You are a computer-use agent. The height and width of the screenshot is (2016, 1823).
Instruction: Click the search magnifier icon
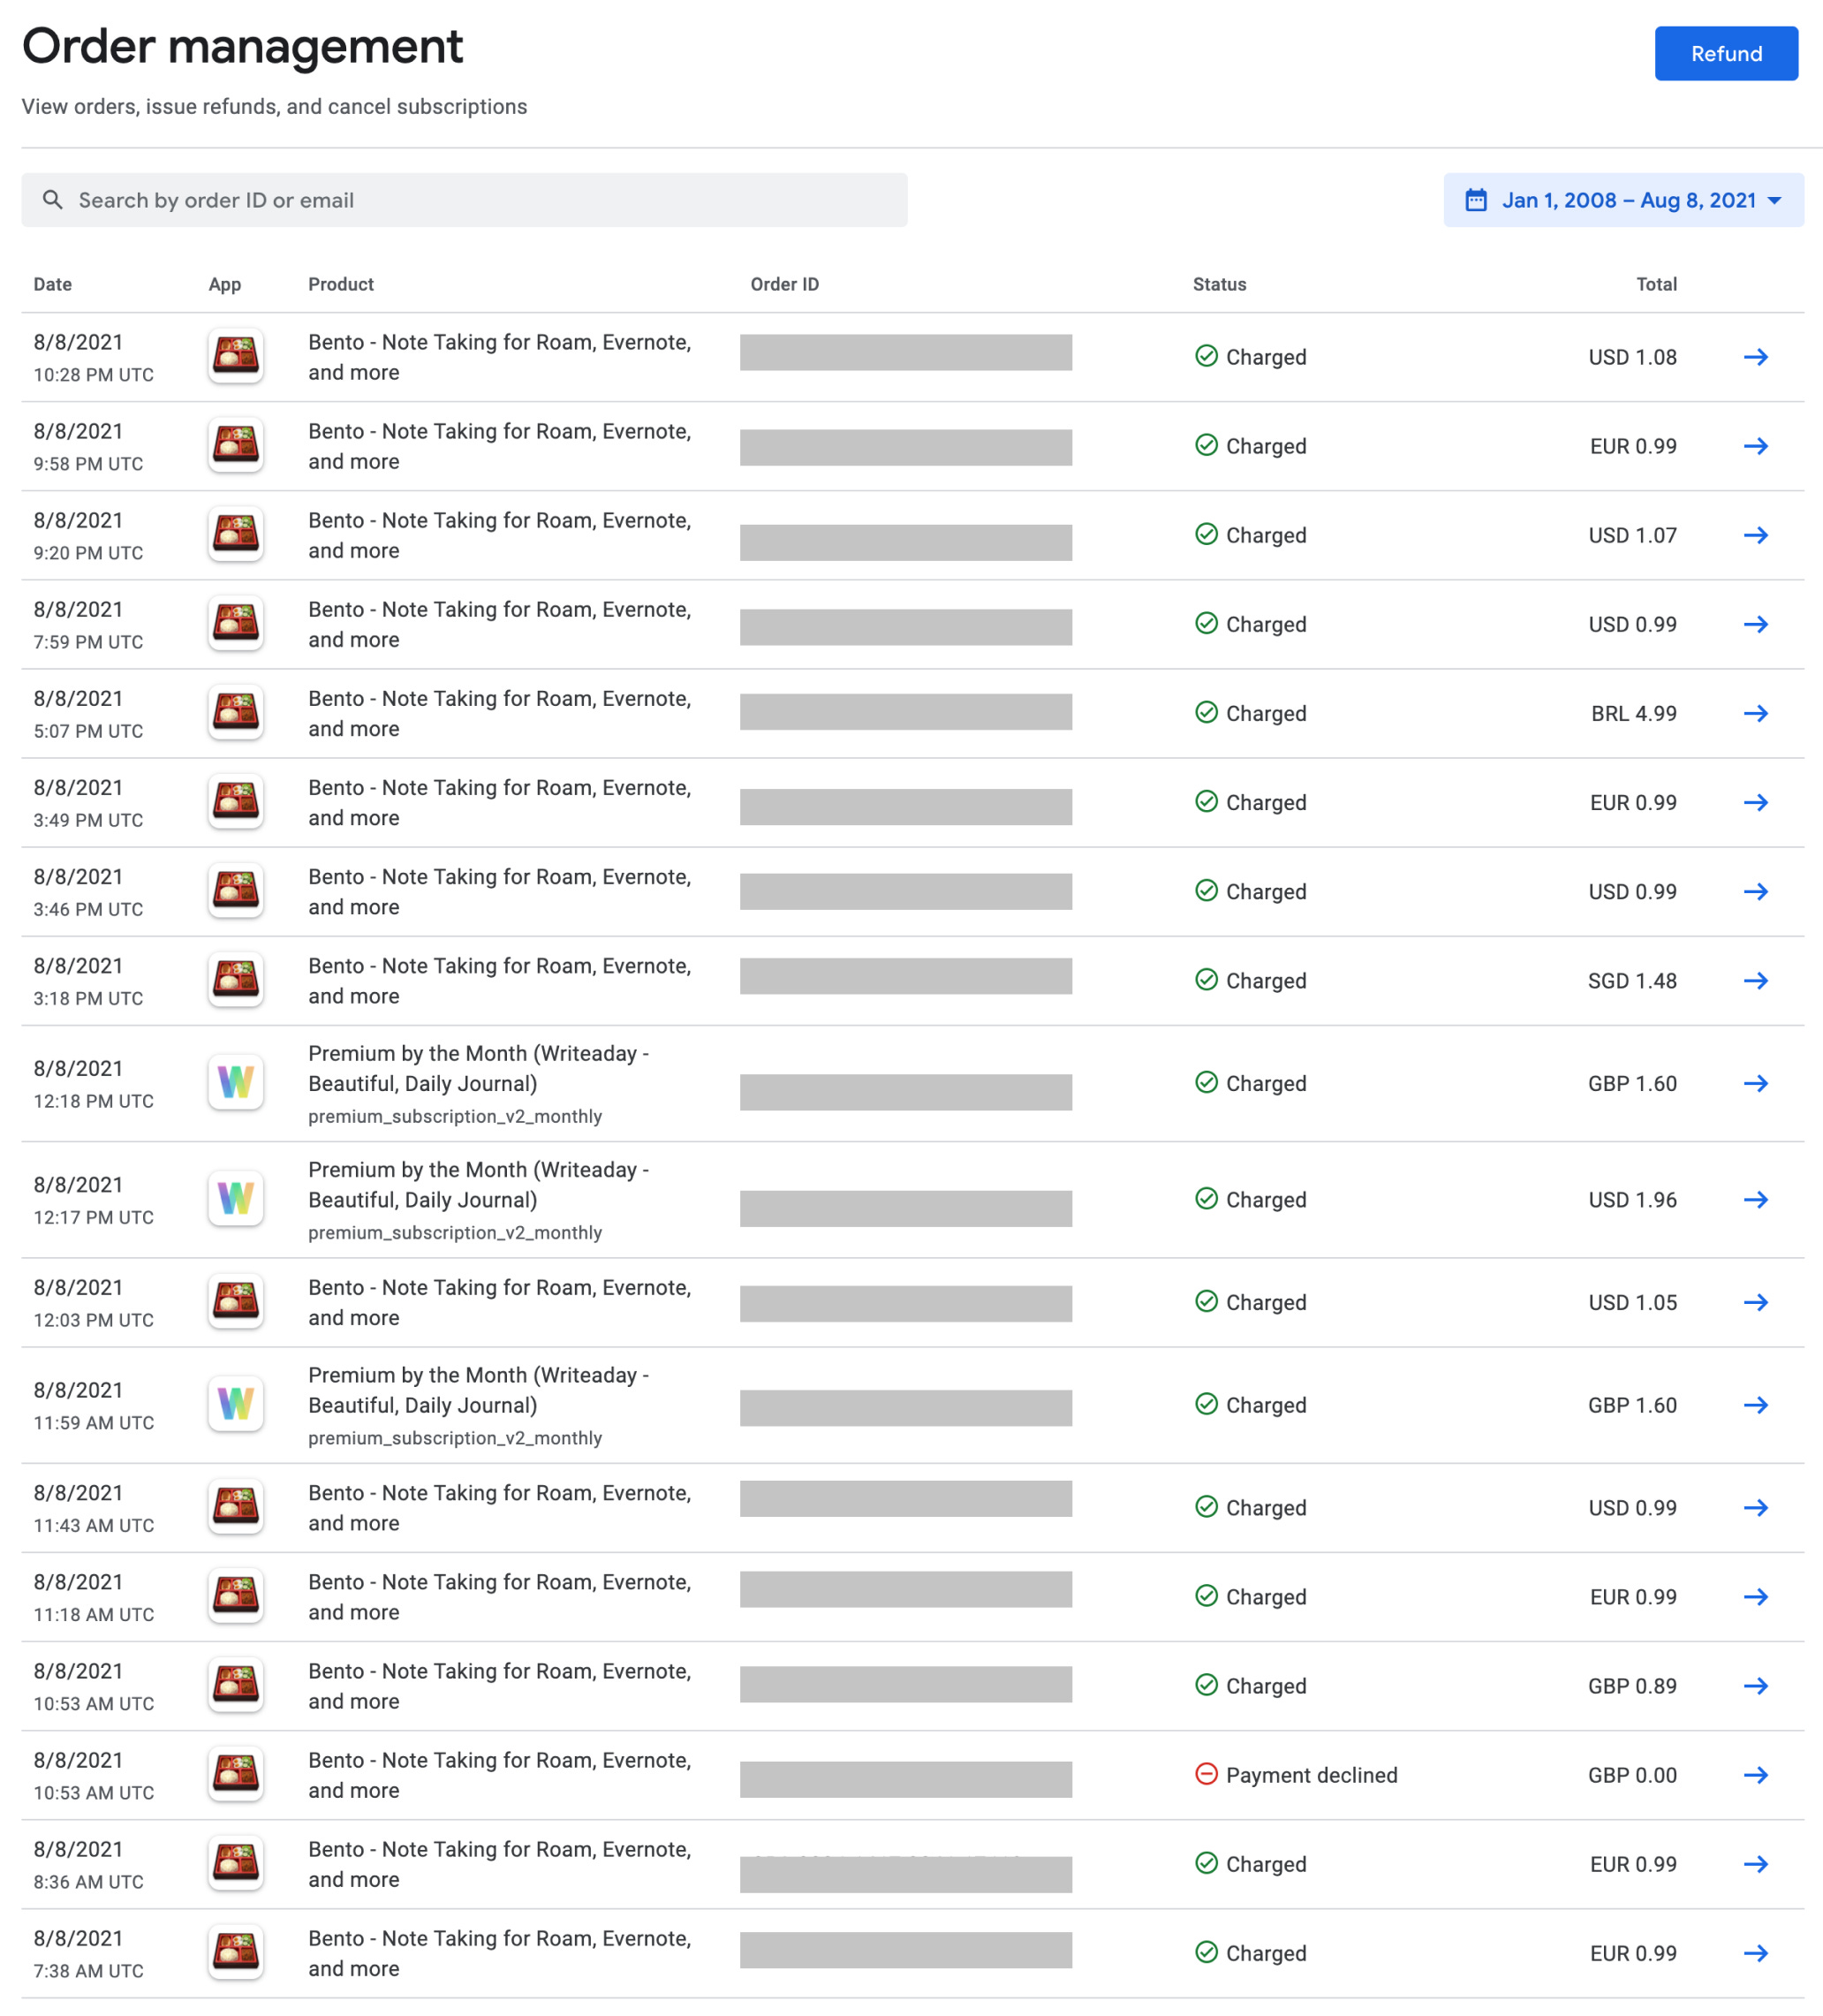pos(52,200)
